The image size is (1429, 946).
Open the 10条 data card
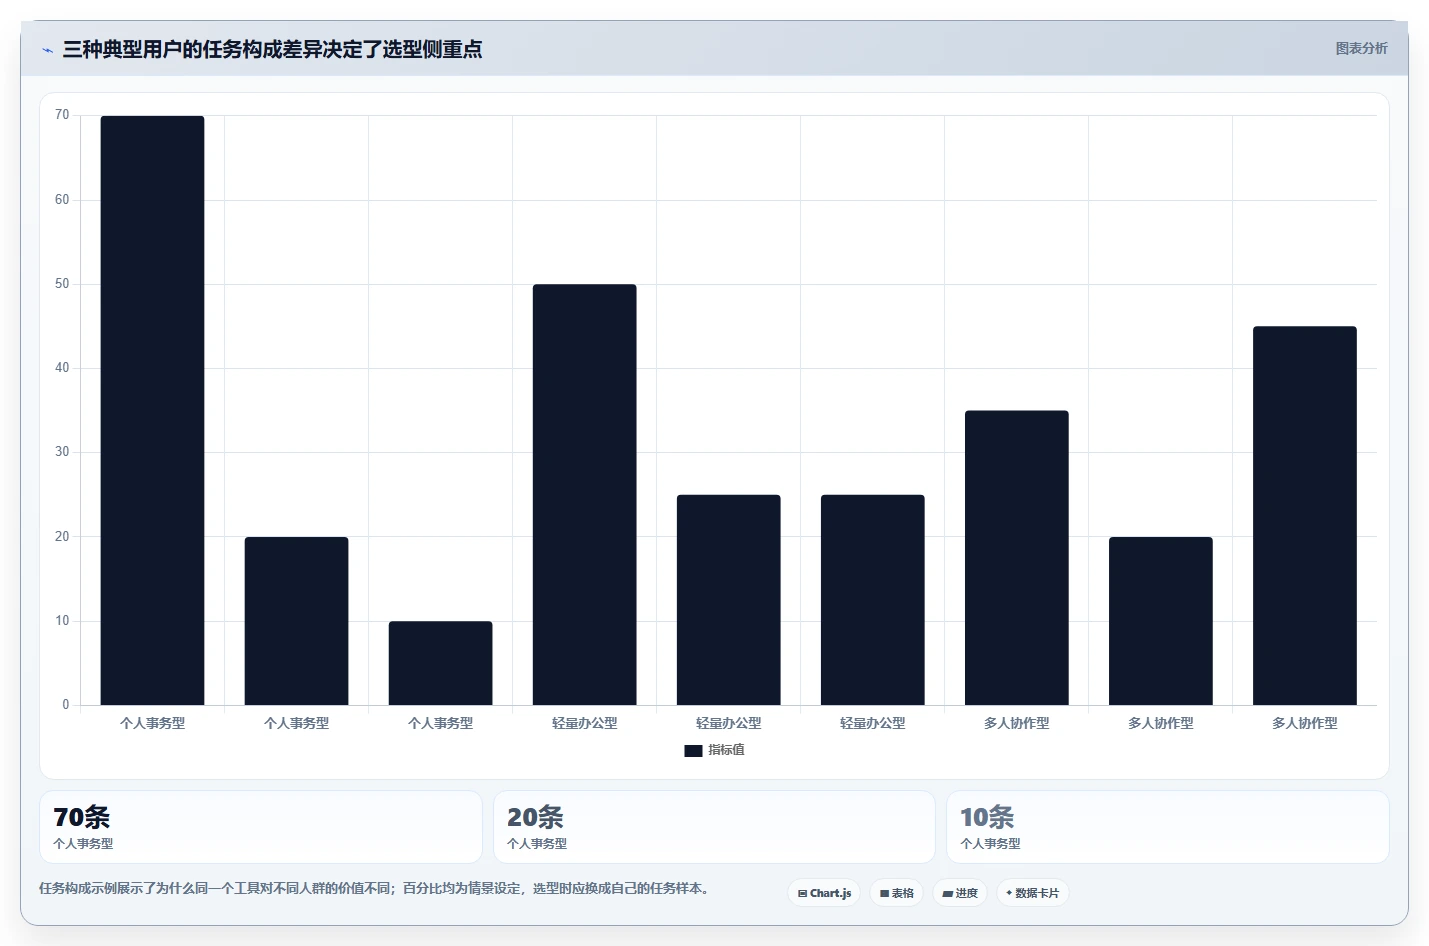(1168, 827)
